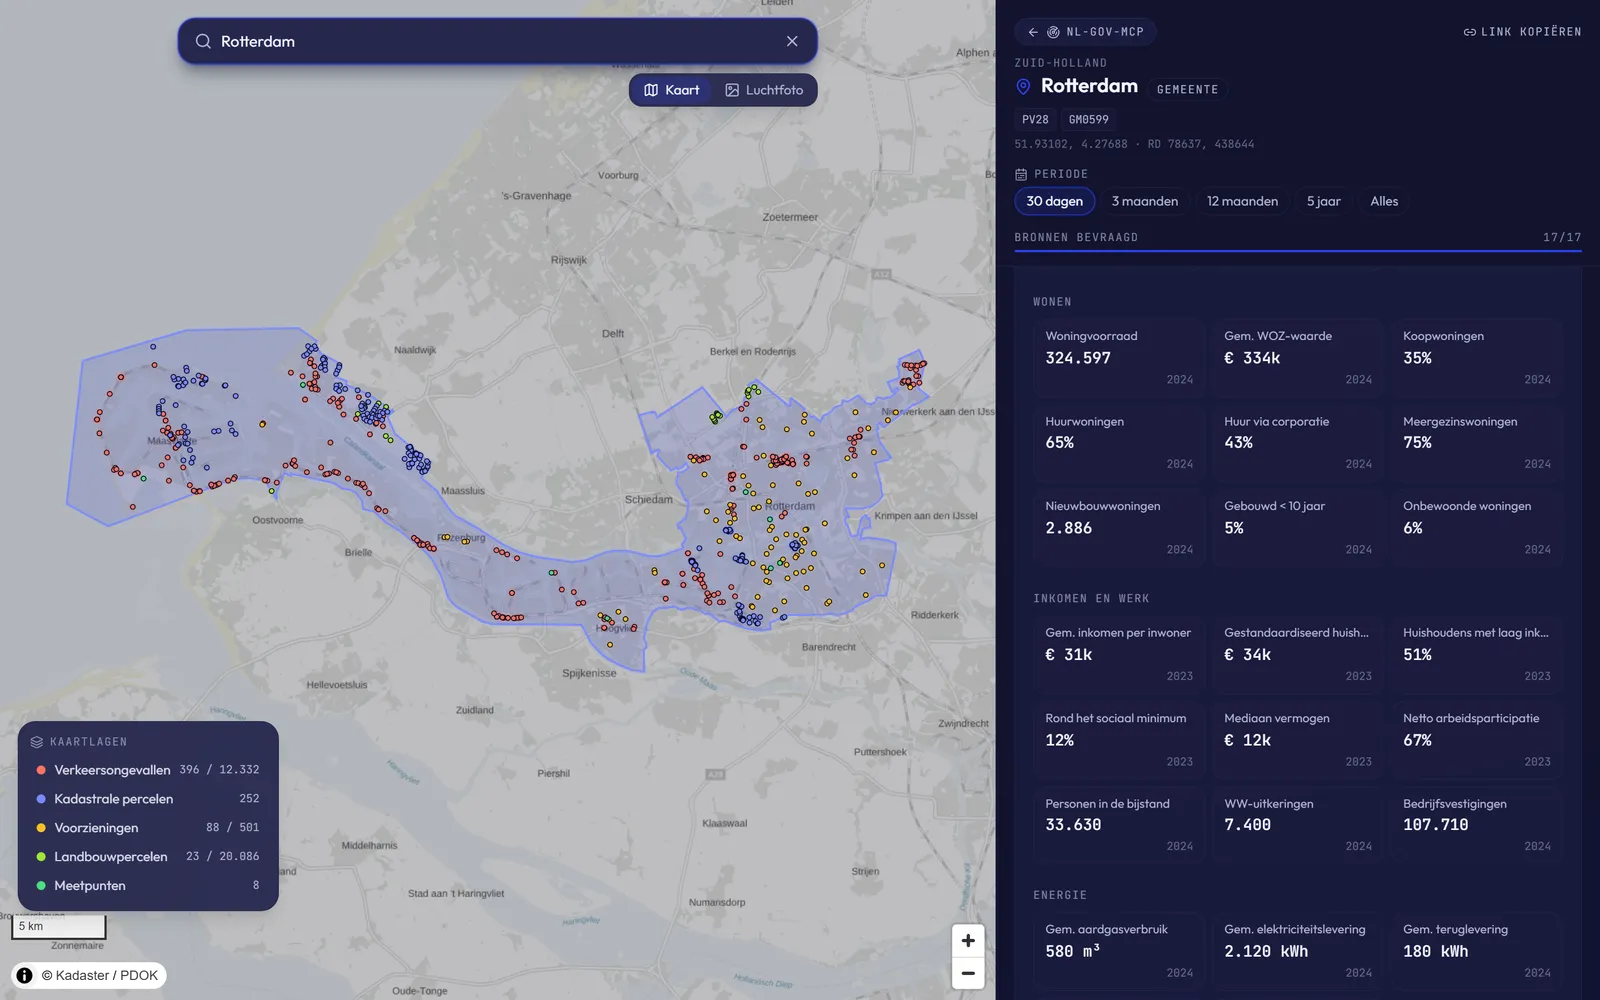
Task: Open the Mediaan vermogen card
Action: (x=1298, y=739)
